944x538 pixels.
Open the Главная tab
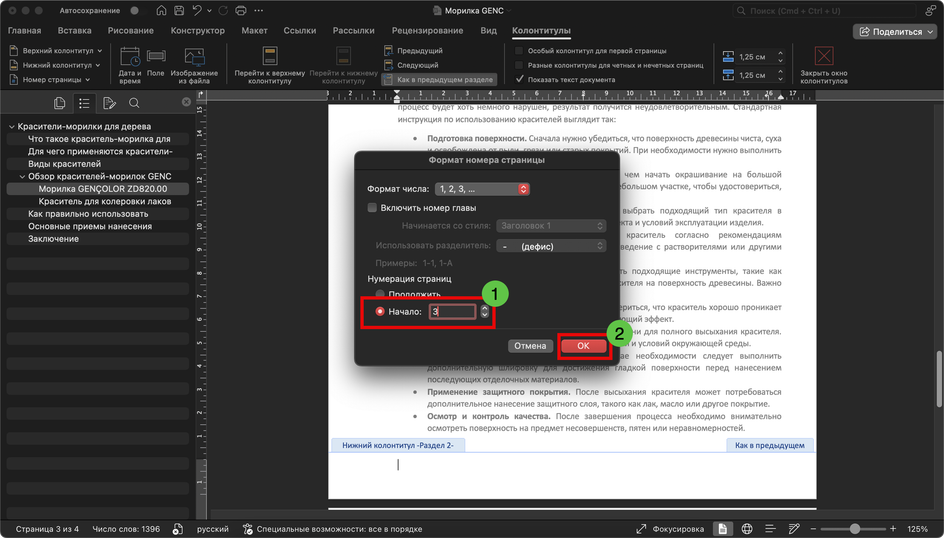pos(25,31)
